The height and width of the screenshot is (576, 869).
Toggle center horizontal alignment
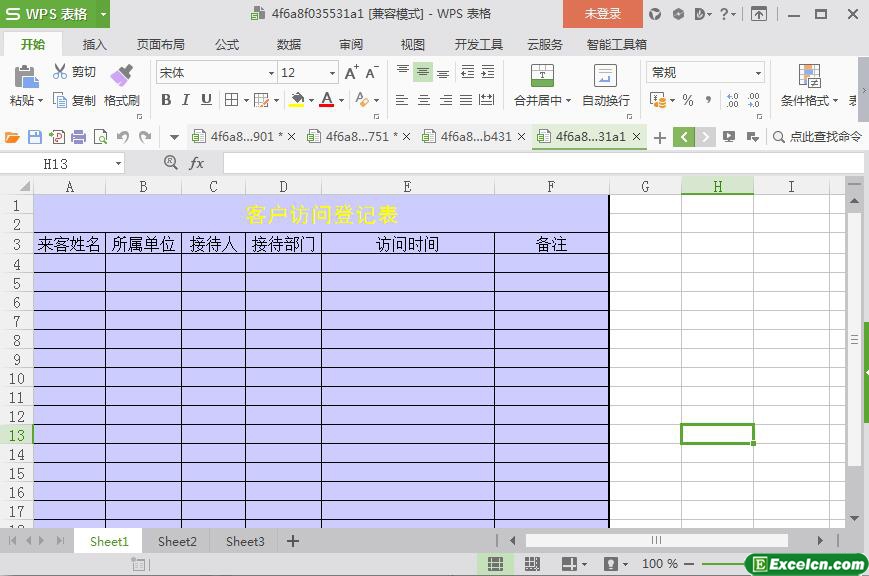424,100
